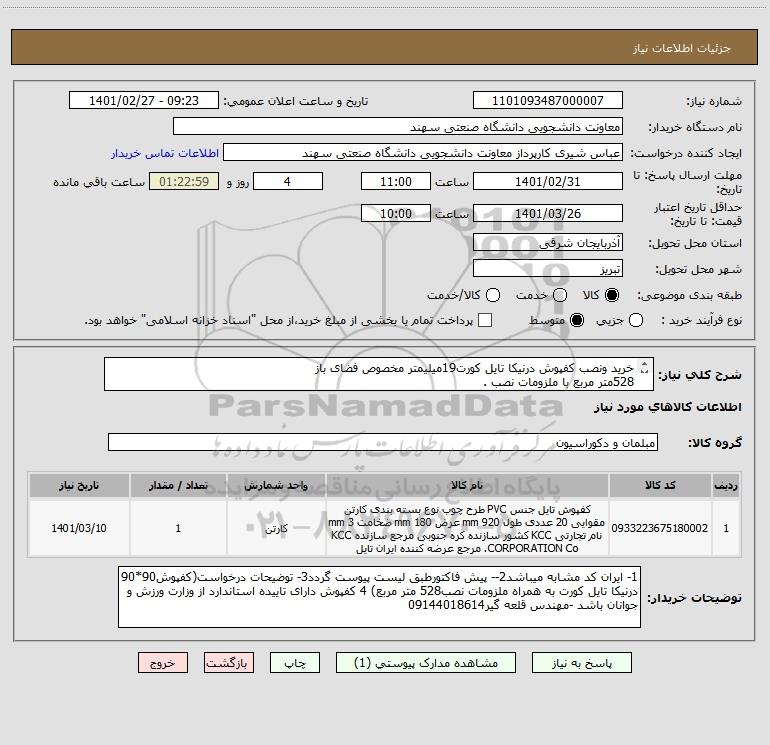Click the delivery province field آذربایجان شرقی
The width and height of the screenshot is (770, 745).
(548, 242)
